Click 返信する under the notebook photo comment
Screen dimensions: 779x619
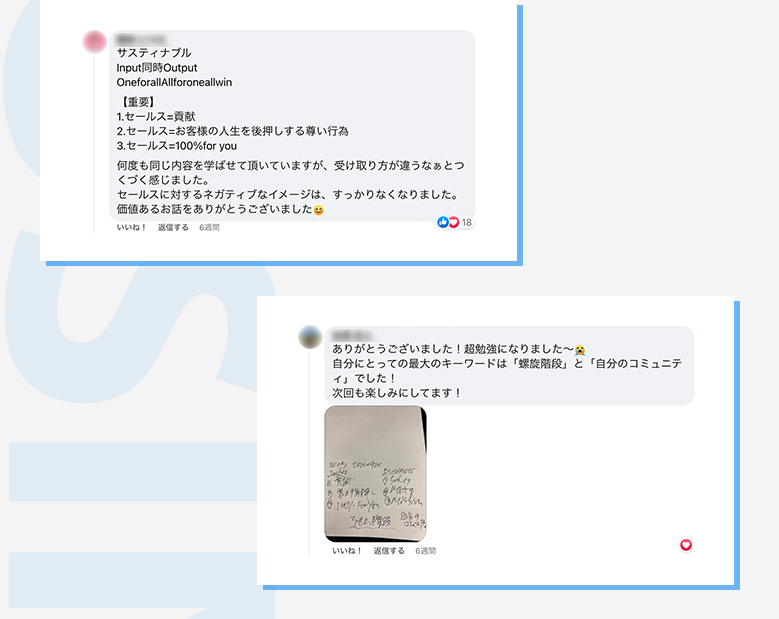(389, 551)
